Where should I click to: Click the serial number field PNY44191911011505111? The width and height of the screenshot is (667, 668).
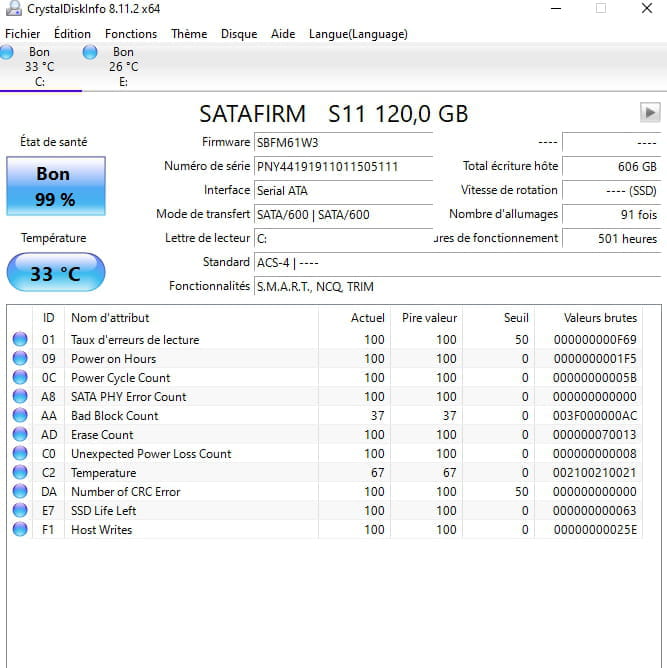pyautogui.click(x=343, y=166)
